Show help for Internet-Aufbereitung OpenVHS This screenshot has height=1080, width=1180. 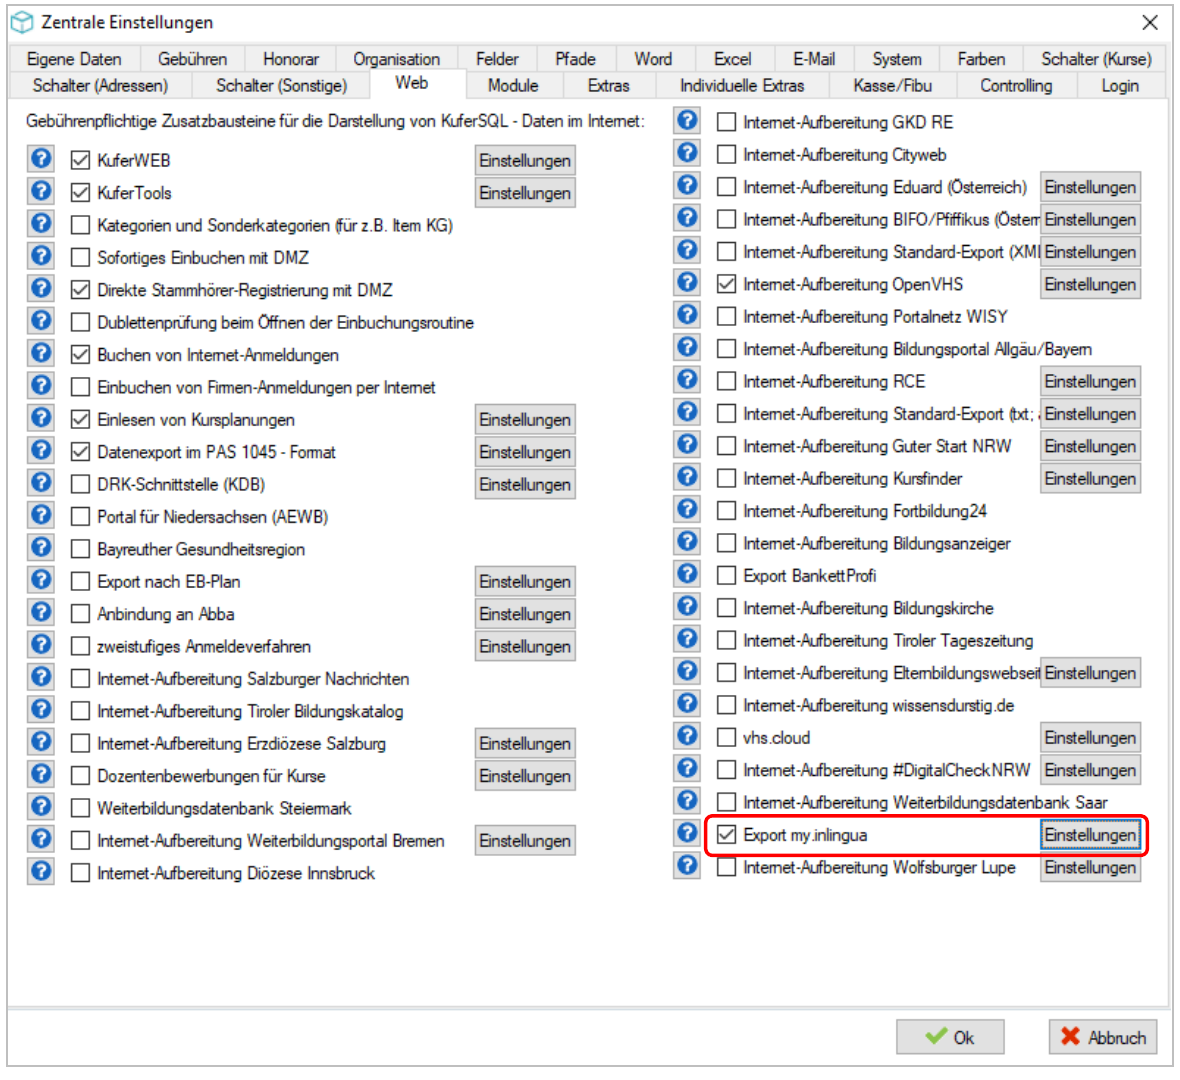(x=687, y=283)
